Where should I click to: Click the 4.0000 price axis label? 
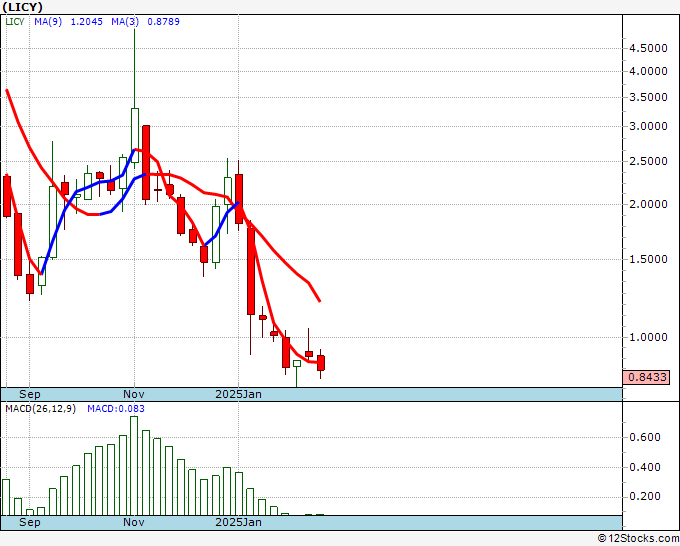click(648, 71)
